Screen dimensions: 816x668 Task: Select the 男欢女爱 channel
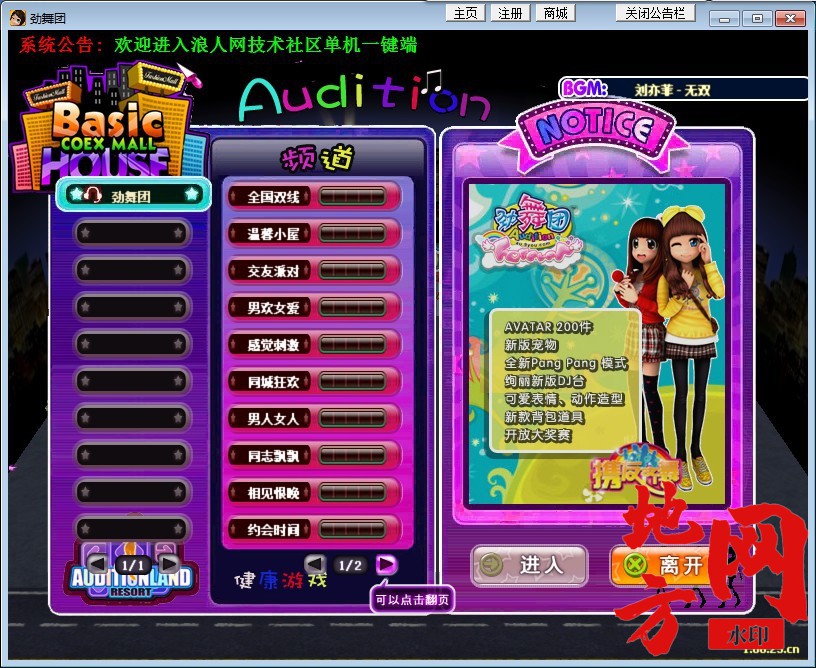click(x=314, y=307)
